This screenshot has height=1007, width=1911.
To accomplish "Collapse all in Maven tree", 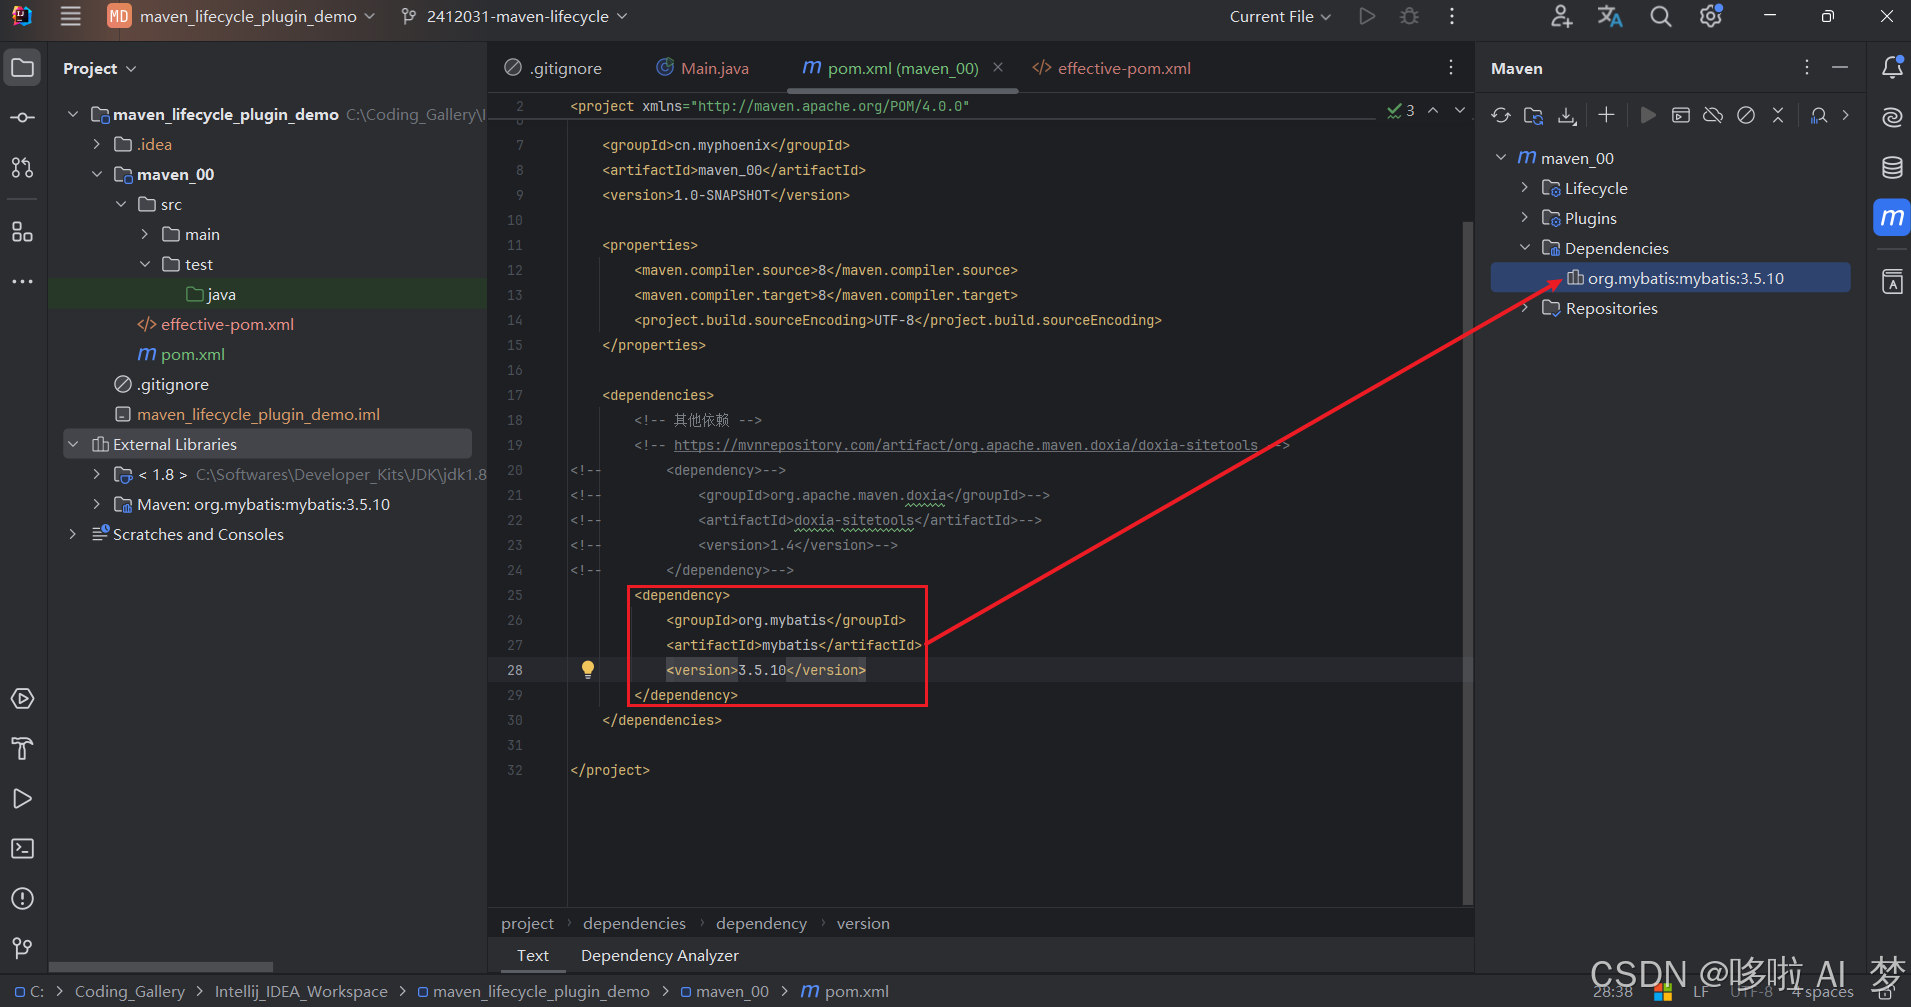I will pos(1778,115).
